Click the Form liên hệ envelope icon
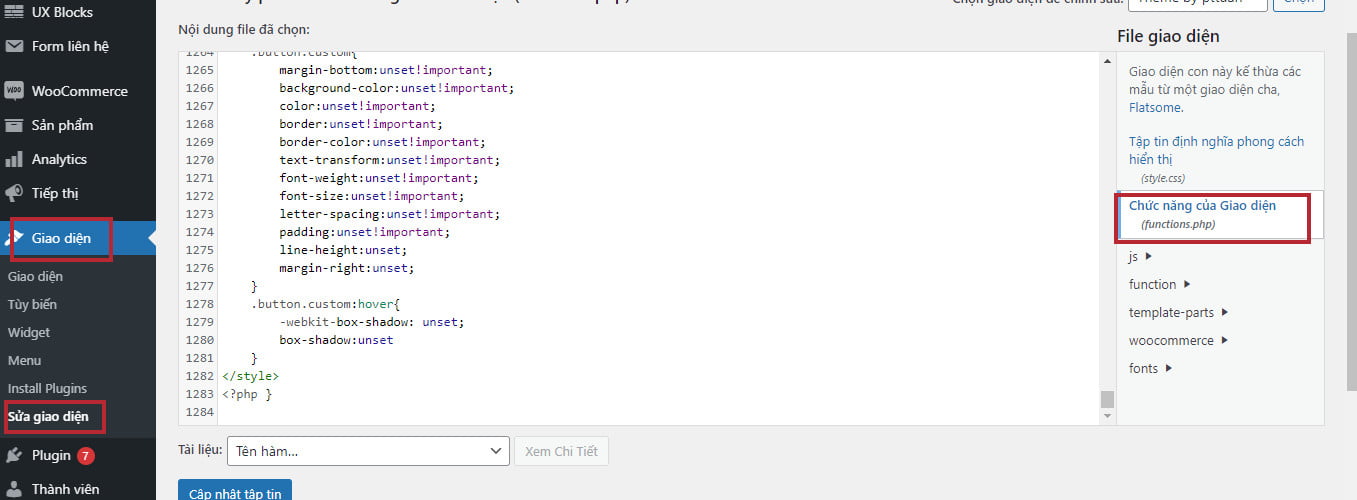This screenshot has height=500, width=1357. [14, 46]
